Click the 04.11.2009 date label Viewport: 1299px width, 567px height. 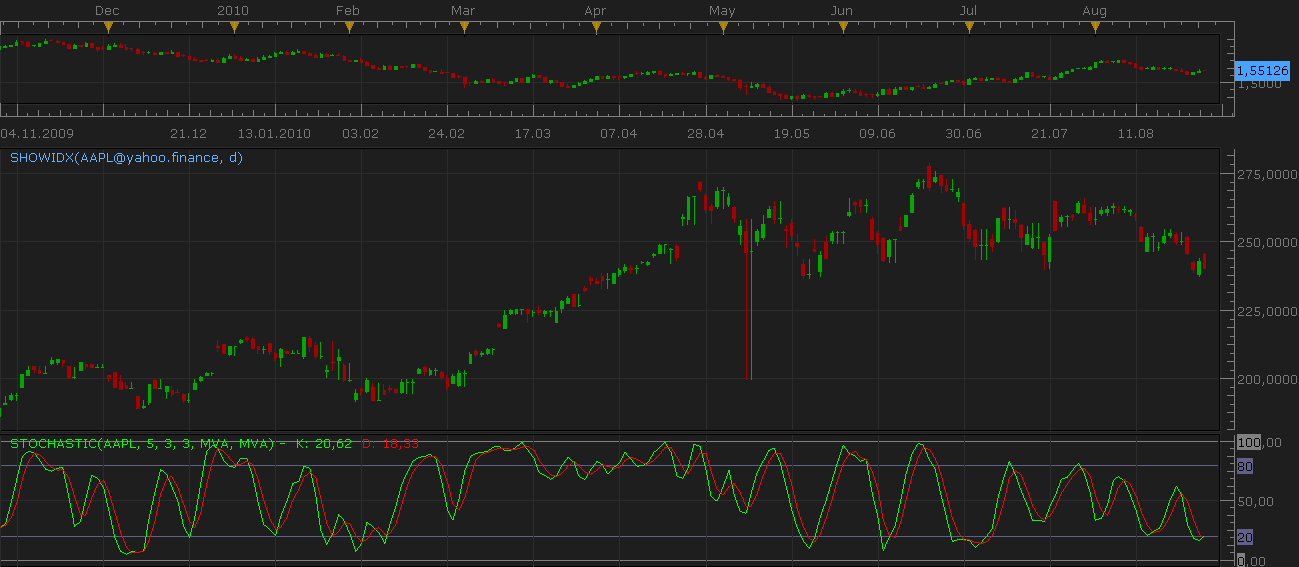pyautogui.click(x=37, y=133)
